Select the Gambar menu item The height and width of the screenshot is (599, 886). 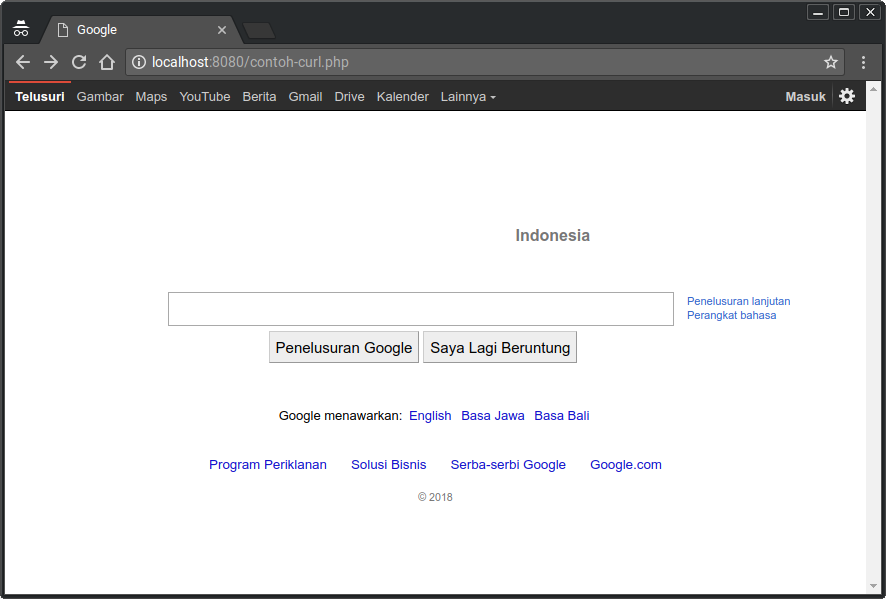[100, 96]
